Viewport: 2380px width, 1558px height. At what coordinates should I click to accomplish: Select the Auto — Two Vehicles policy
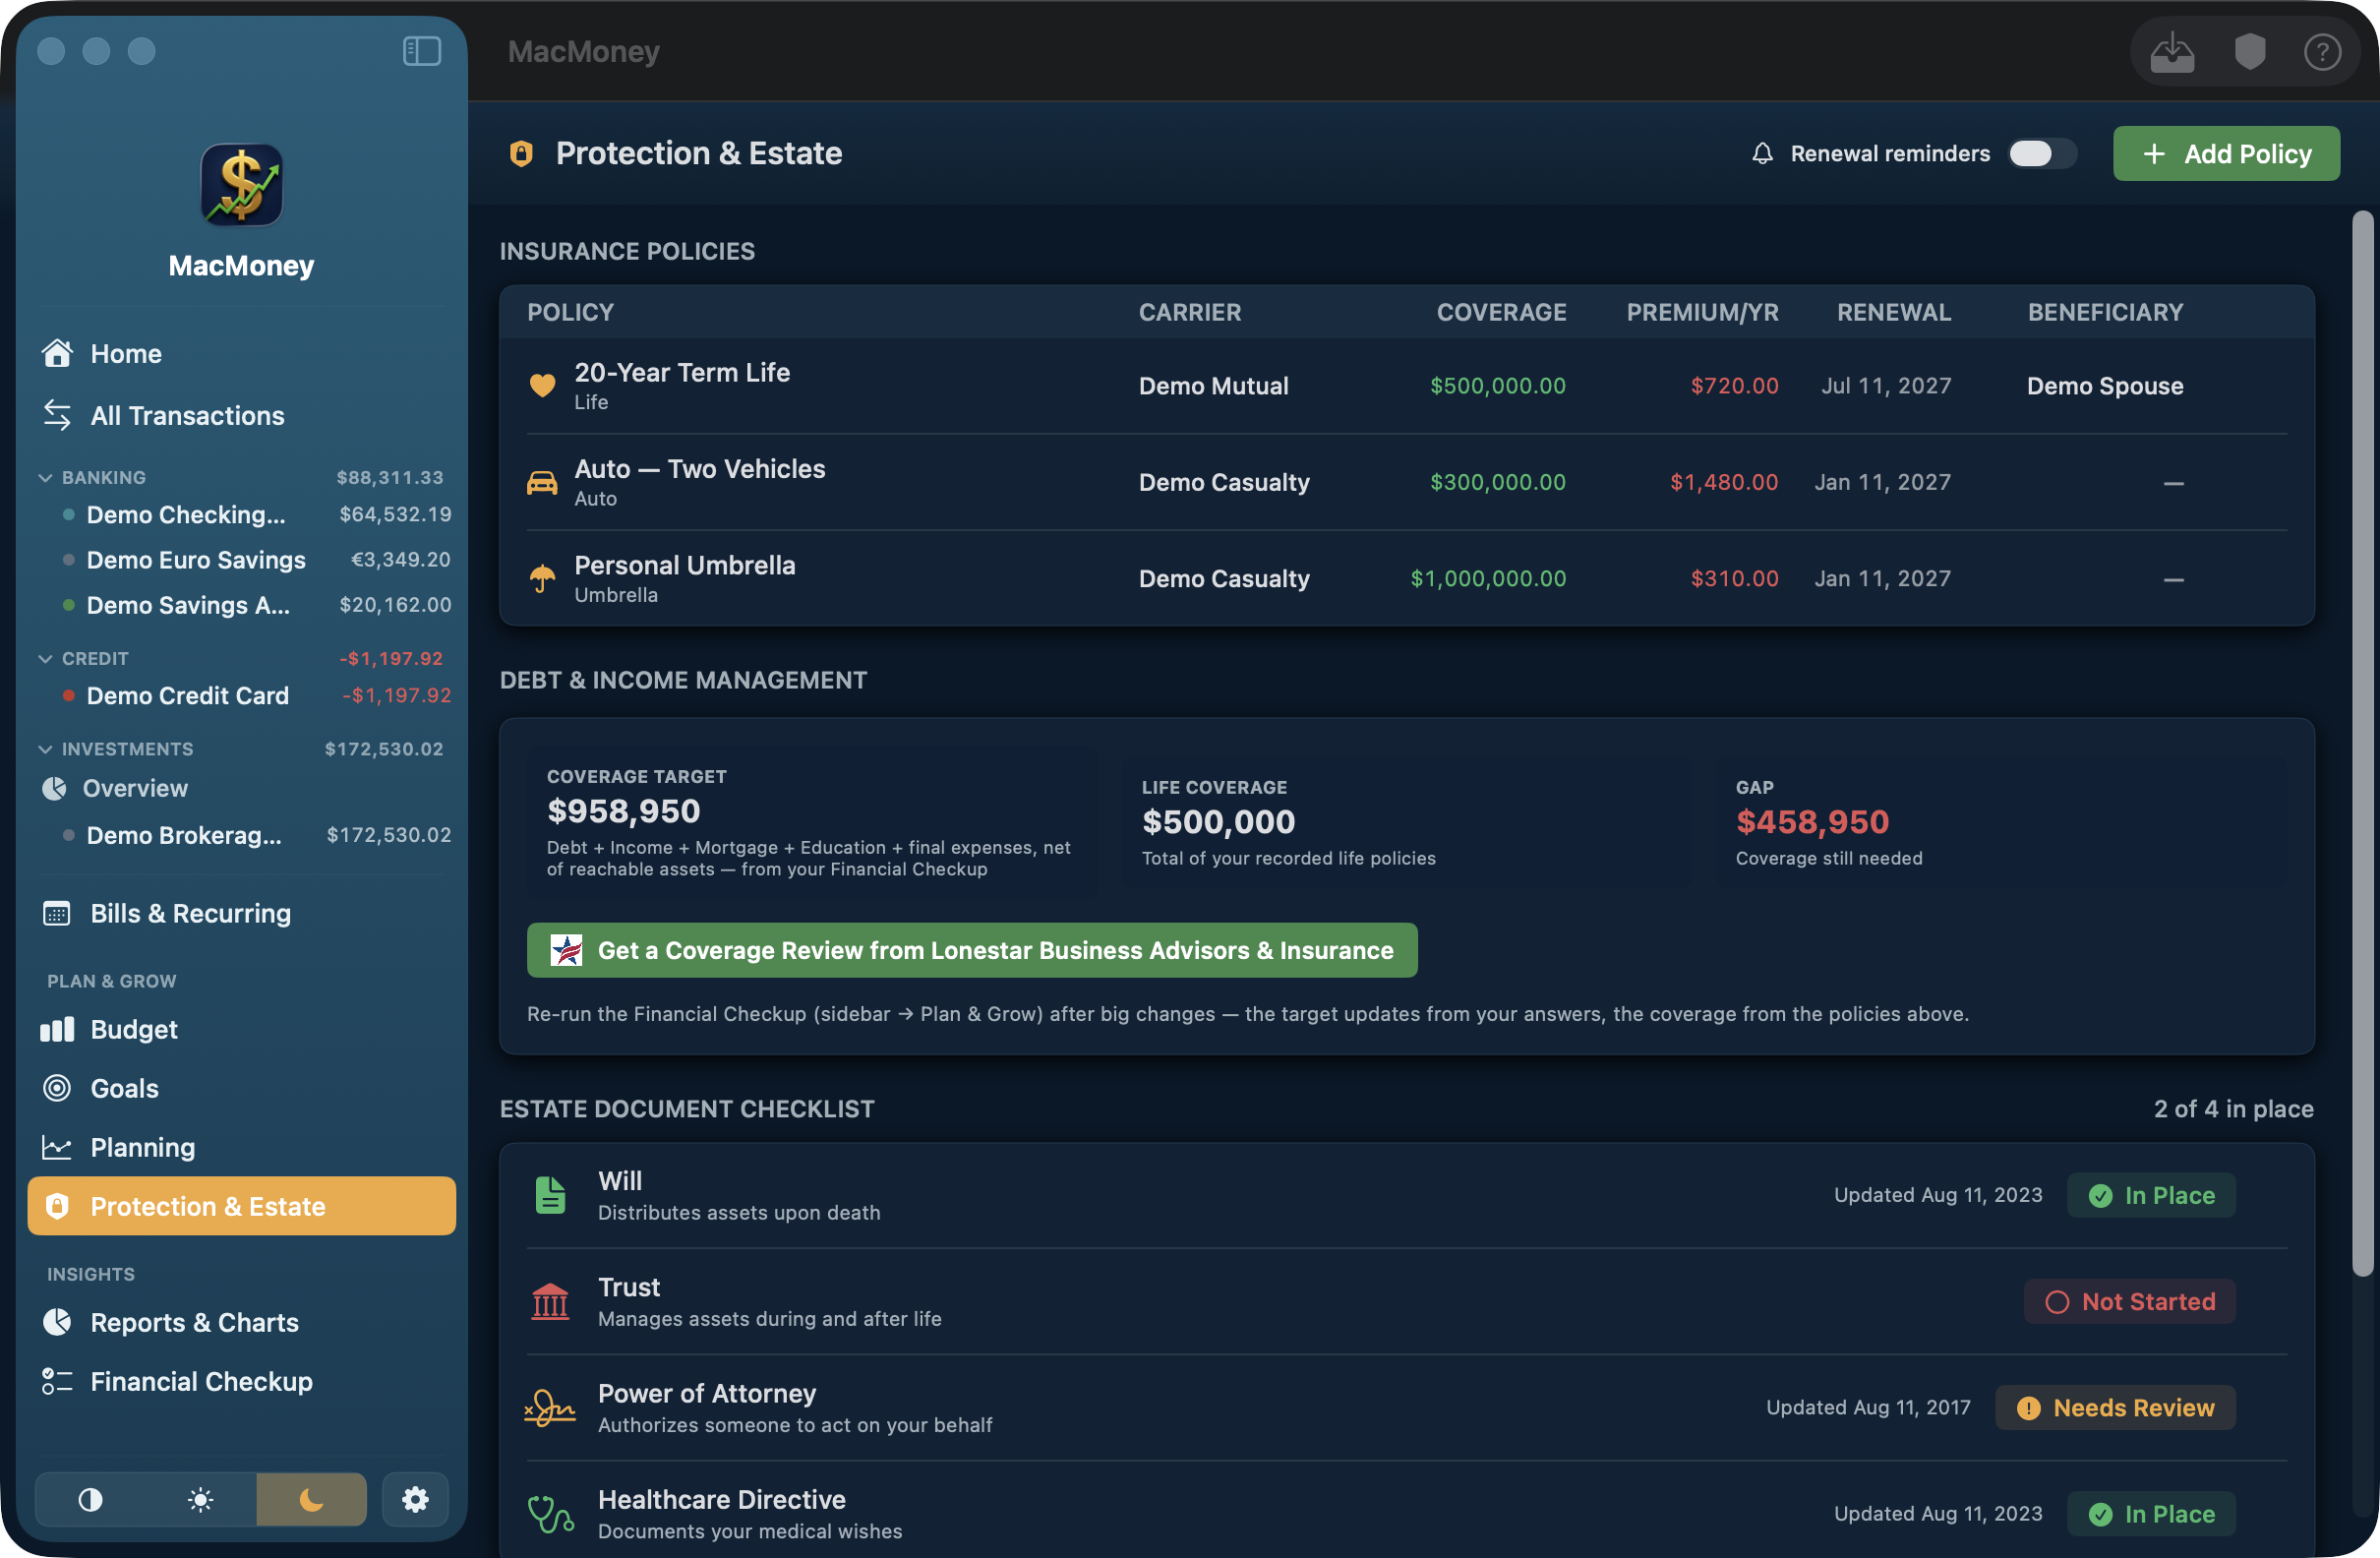1407,482
